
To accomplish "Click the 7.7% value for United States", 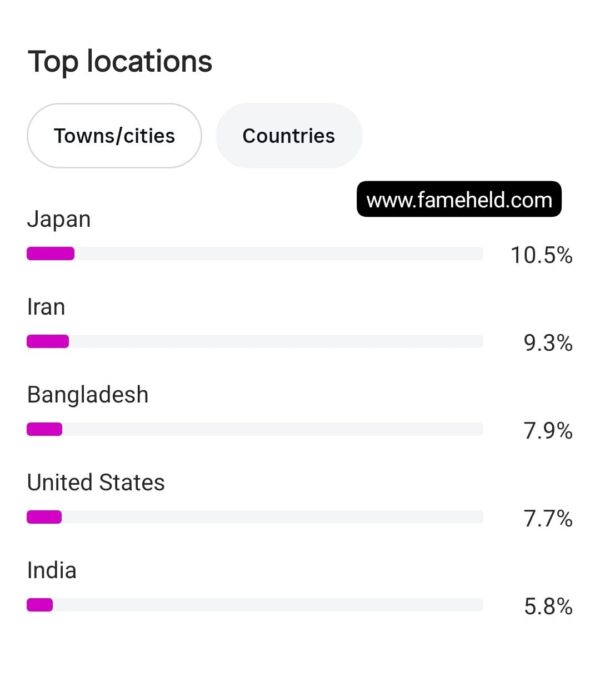I will point(548,519).
